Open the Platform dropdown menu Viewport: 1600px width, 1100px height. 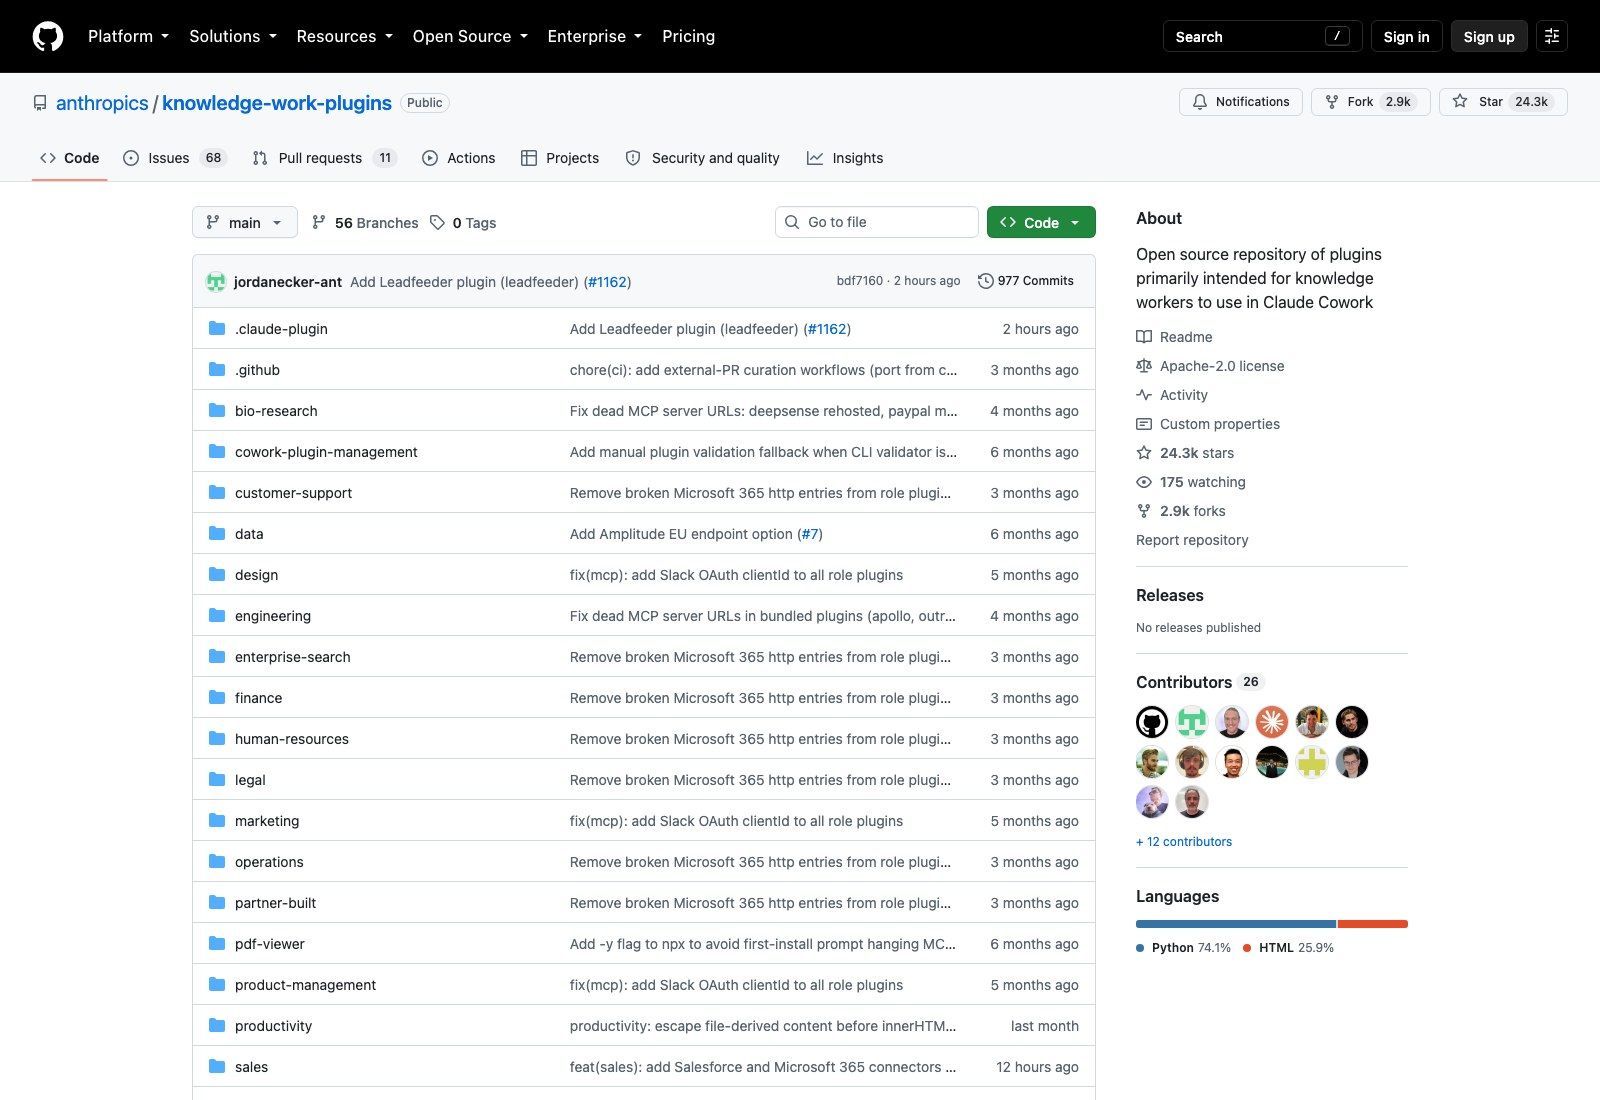[x=128, y=36]
